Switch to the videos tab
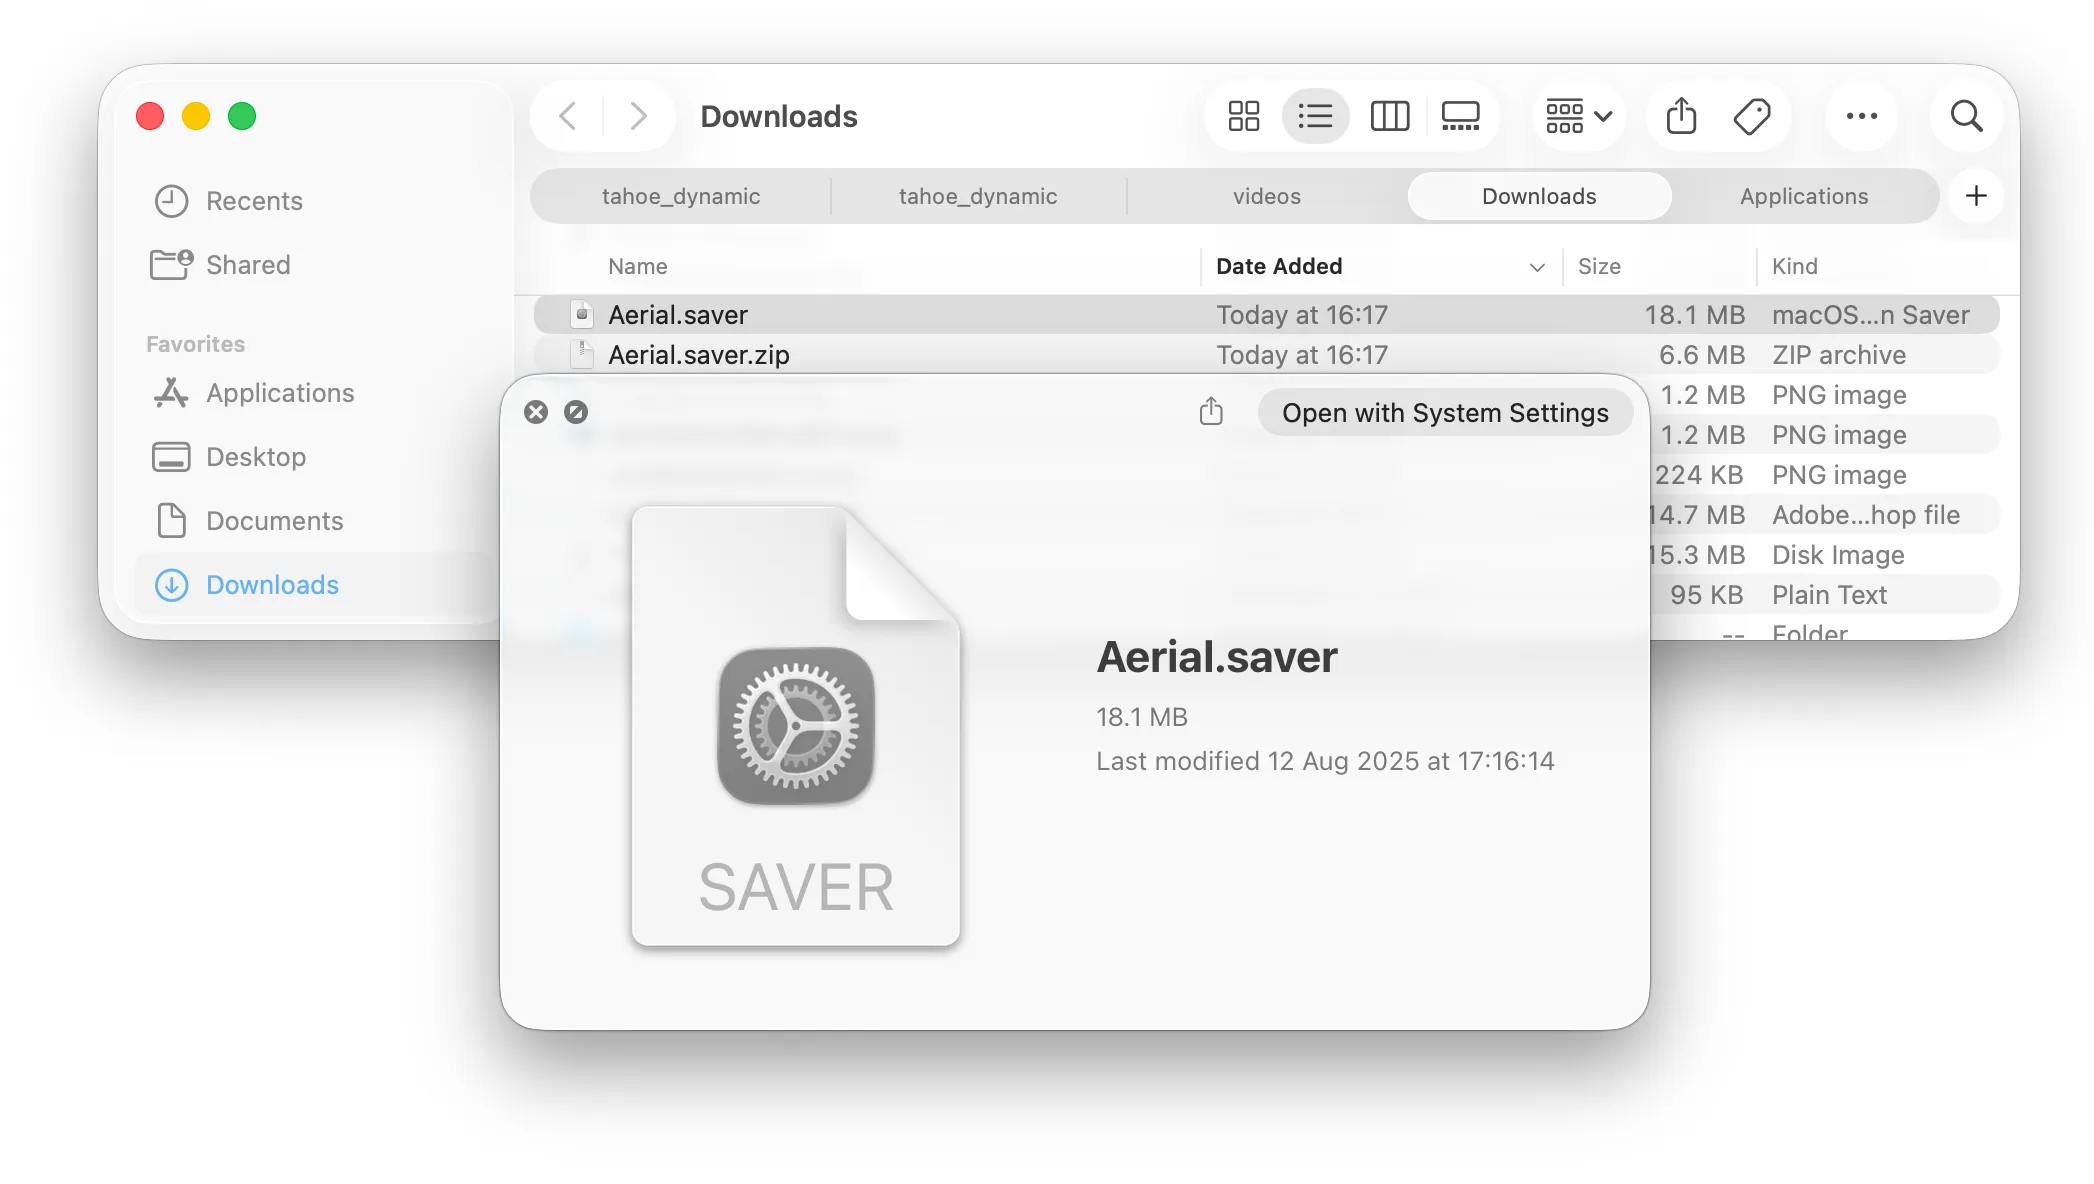 (1267, 196)
